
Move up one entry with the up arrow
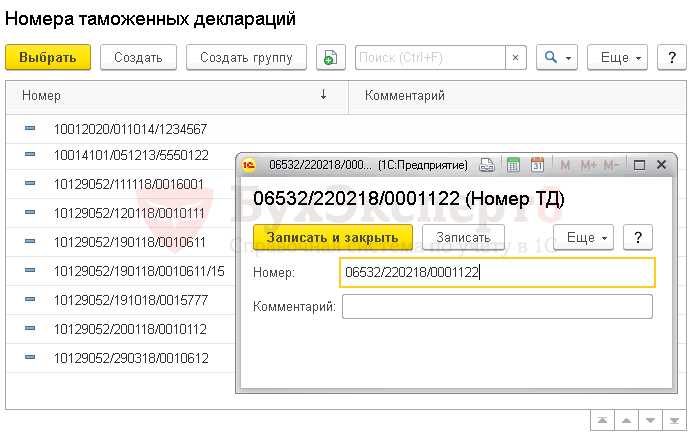click(626, 420)
